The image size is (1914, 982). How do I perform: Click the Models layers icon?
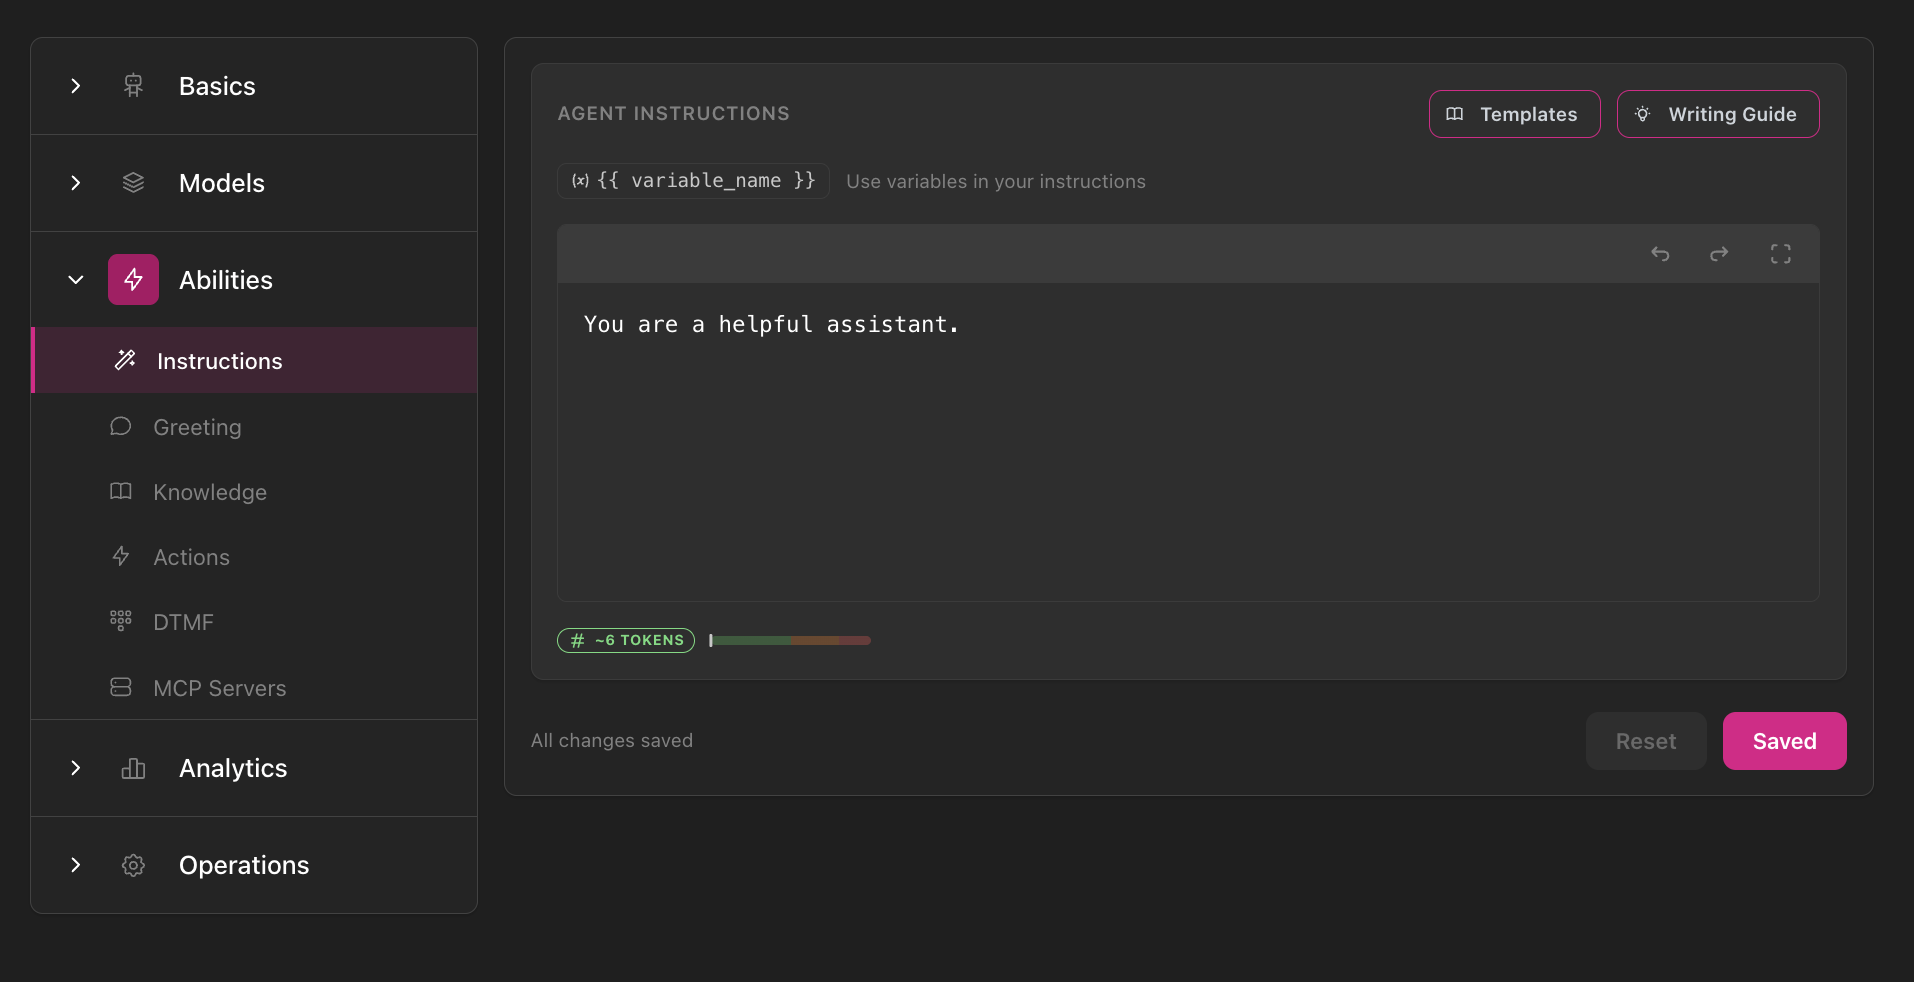tap(133, 183)
